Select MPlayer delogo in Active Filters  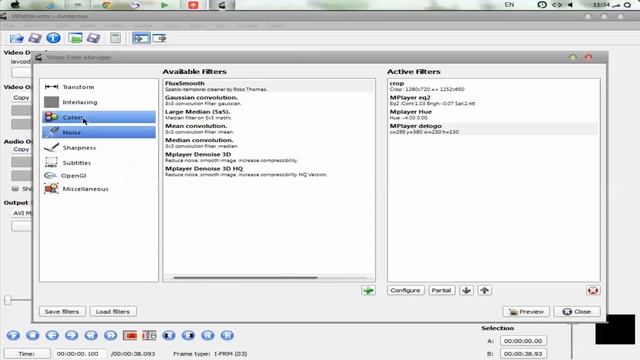pyautogui.click(x=493, y=129)
